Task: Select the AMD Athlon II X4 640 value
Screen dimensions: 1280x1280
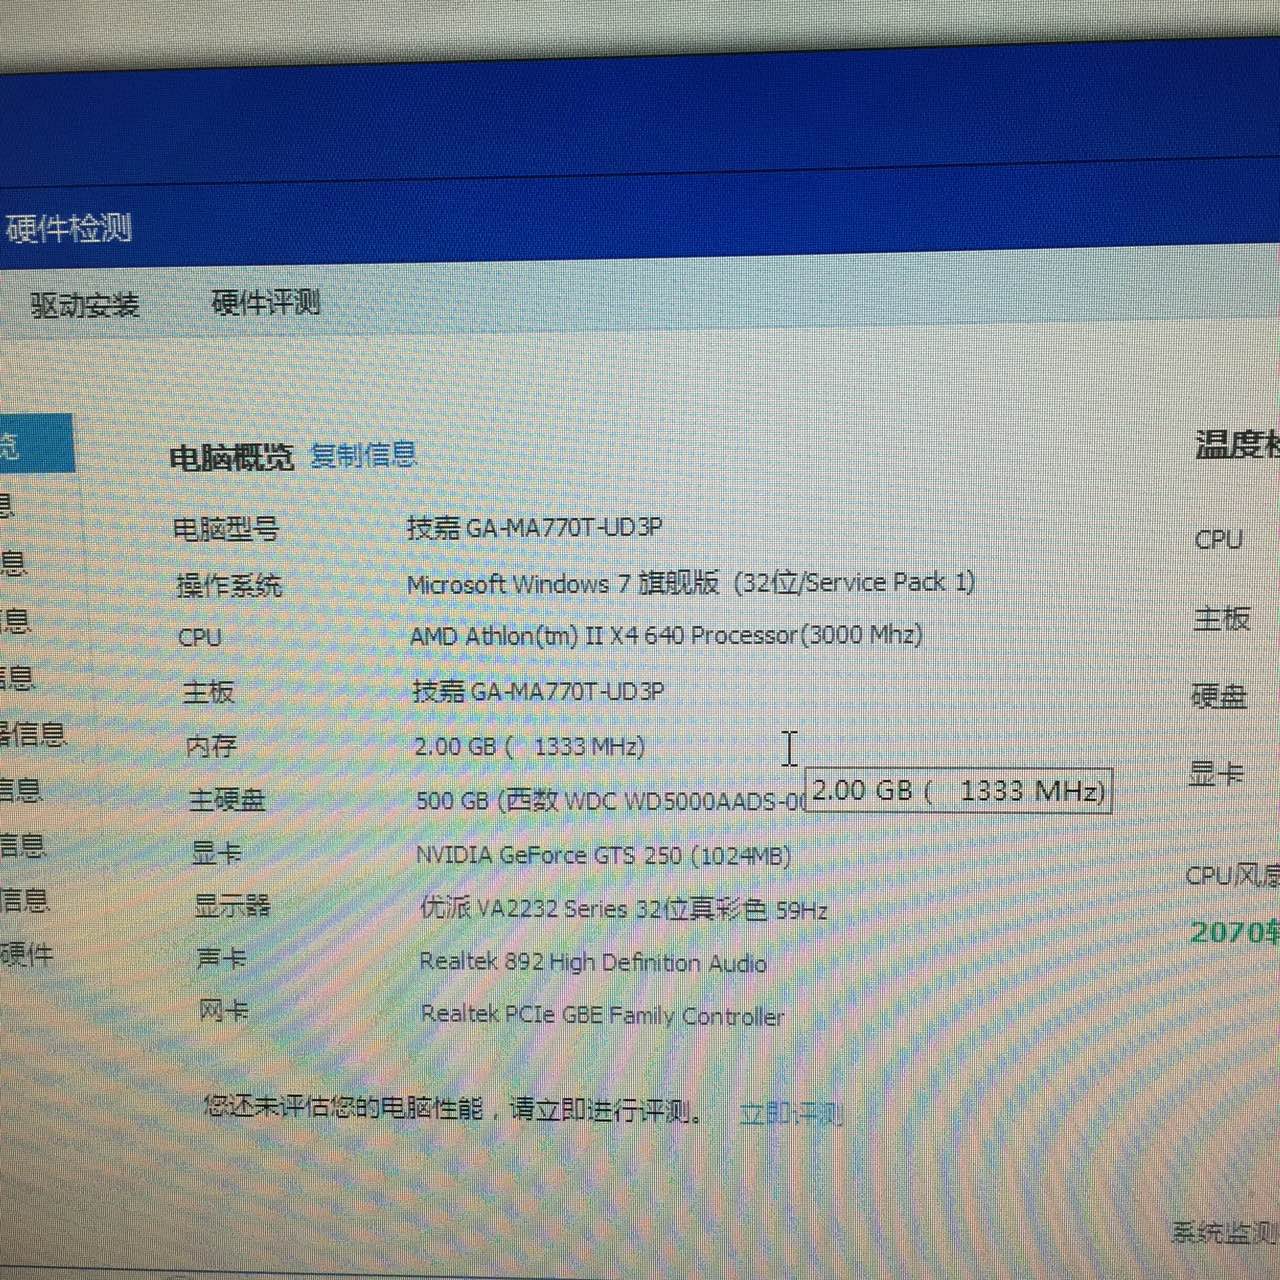Action: coord(667,635)
